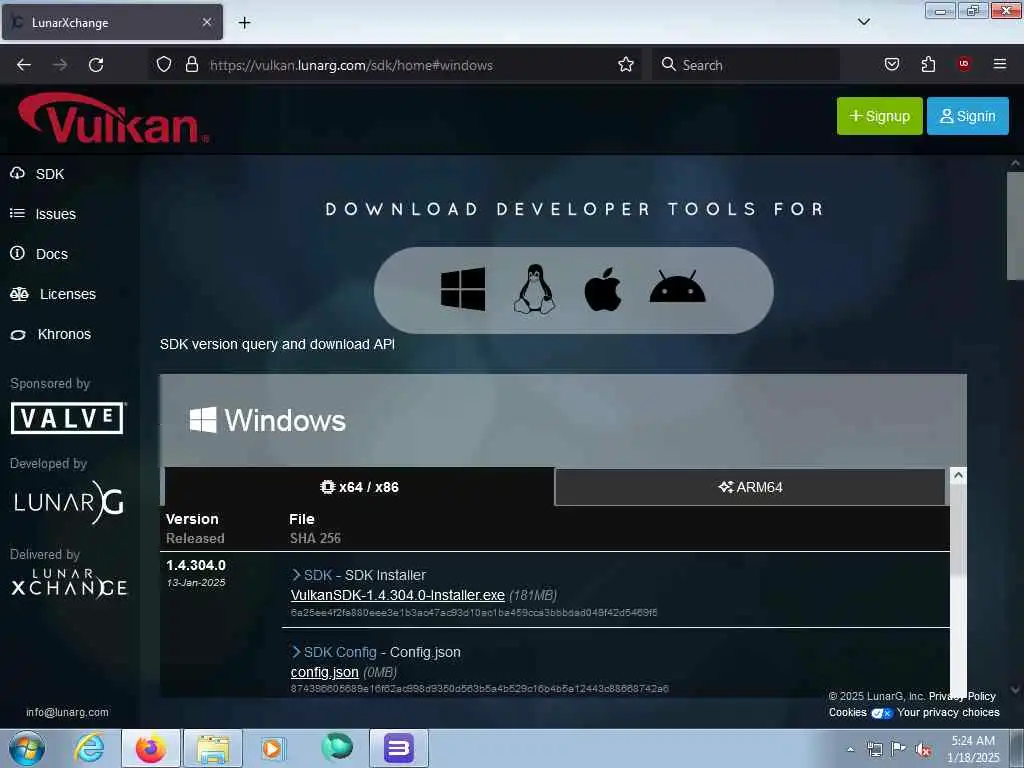Viewport: 1024px width, 768px height.
Task: Click the green Signup button
Action: [880, 116]
